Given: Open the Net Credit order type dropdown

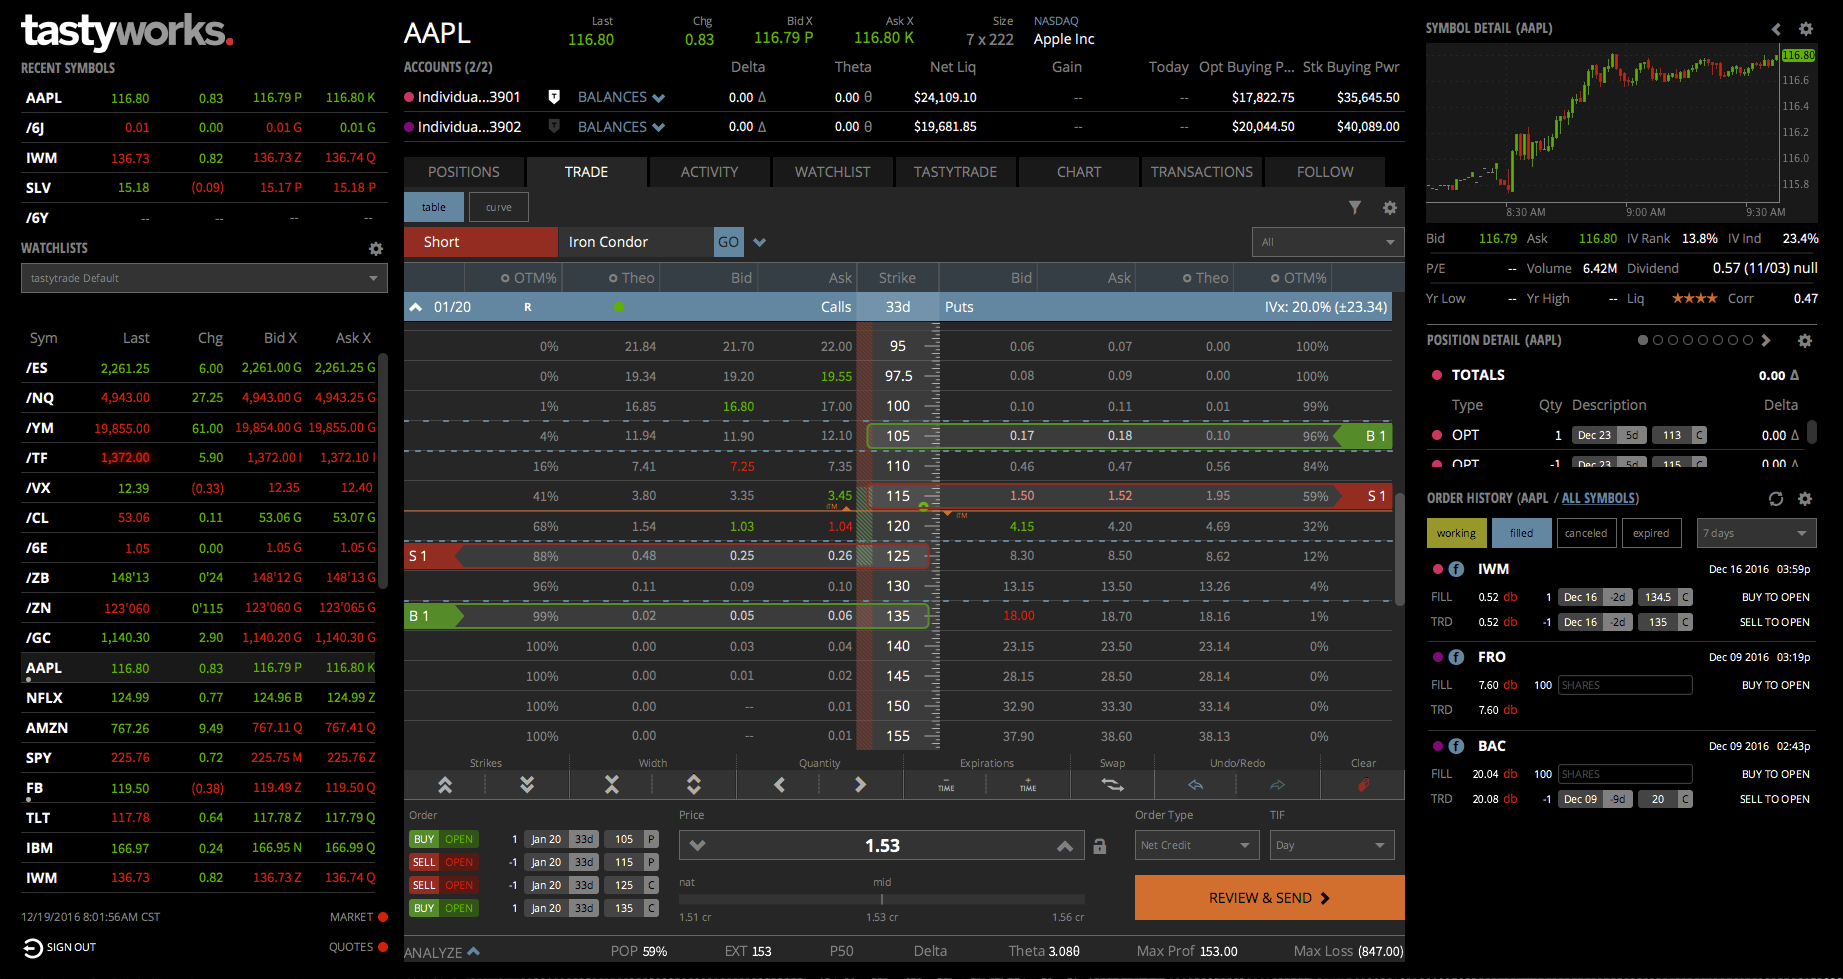Looking at the screenshot, I should pyautogui.click(x=1196, y=844).
